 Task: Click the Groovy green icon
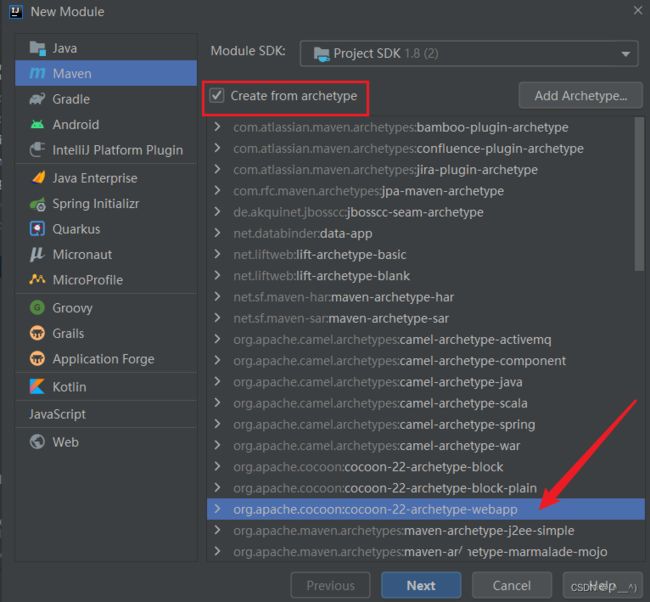click(x=37, y=308)
